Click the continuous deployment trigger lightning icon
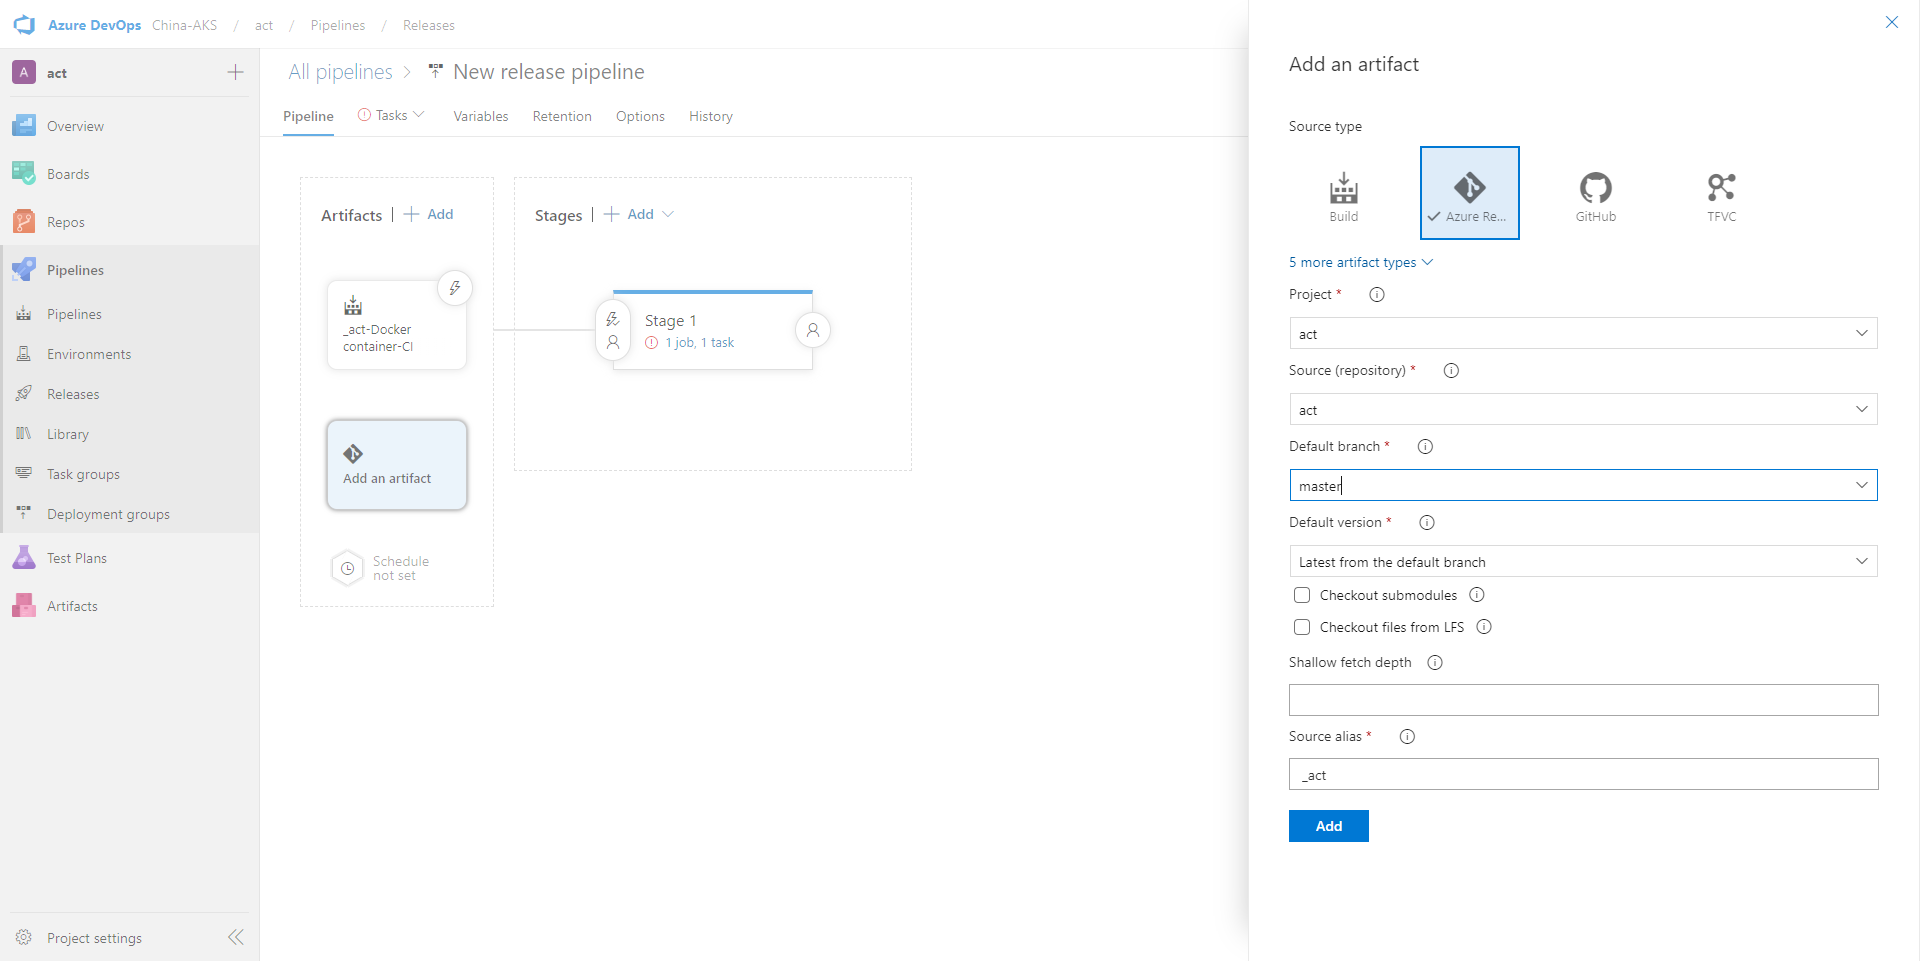Image resolution: width=1920 pixels, height=961 pixels. [x=455, y=288]
